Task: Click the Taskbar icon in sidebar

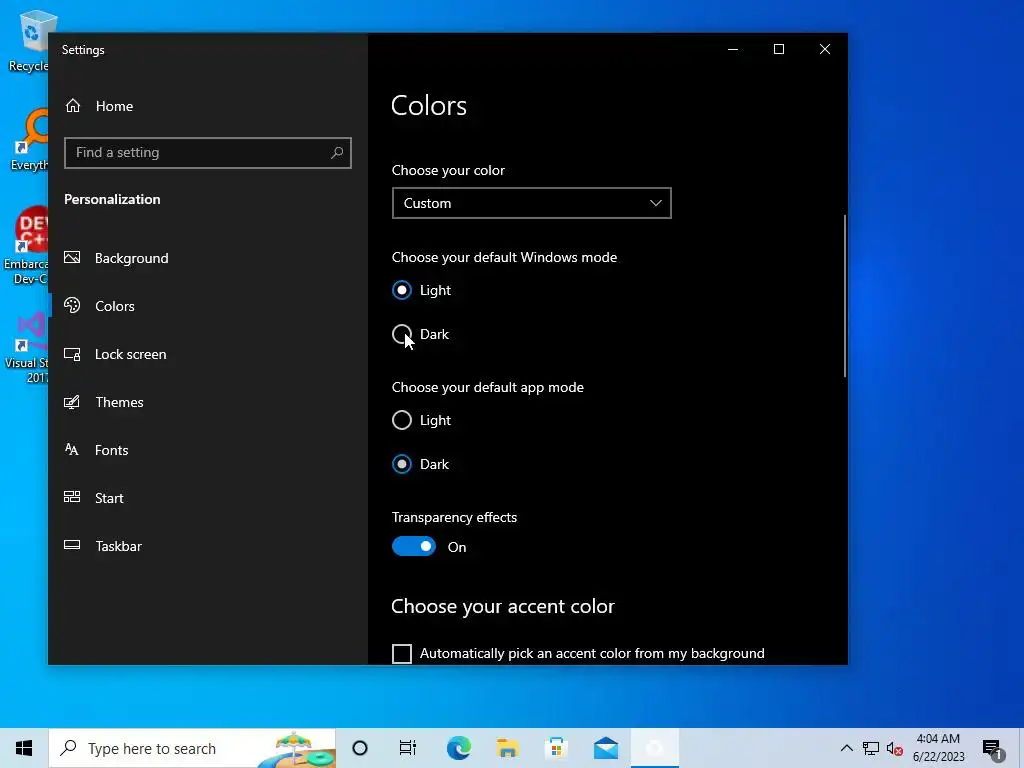Action: tap(72, 545)
